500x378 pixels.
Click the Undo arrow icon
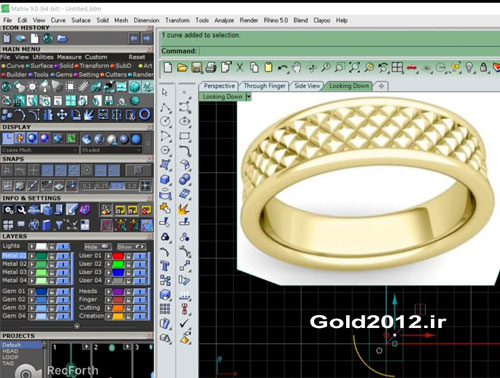pos(282,68)
